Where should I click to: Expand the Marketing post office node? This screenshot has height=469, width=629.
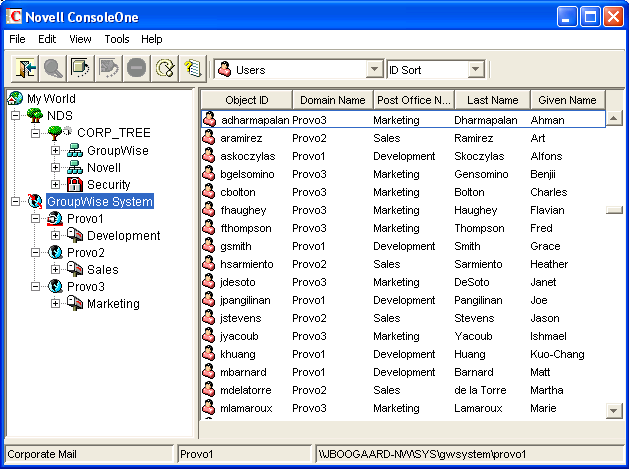55,303
